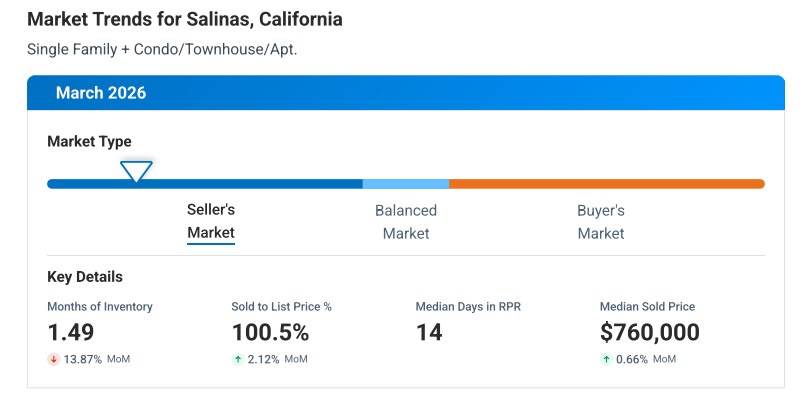812x402 pixels.
Task: Click the 14 median days value
Action: [429, 332]
